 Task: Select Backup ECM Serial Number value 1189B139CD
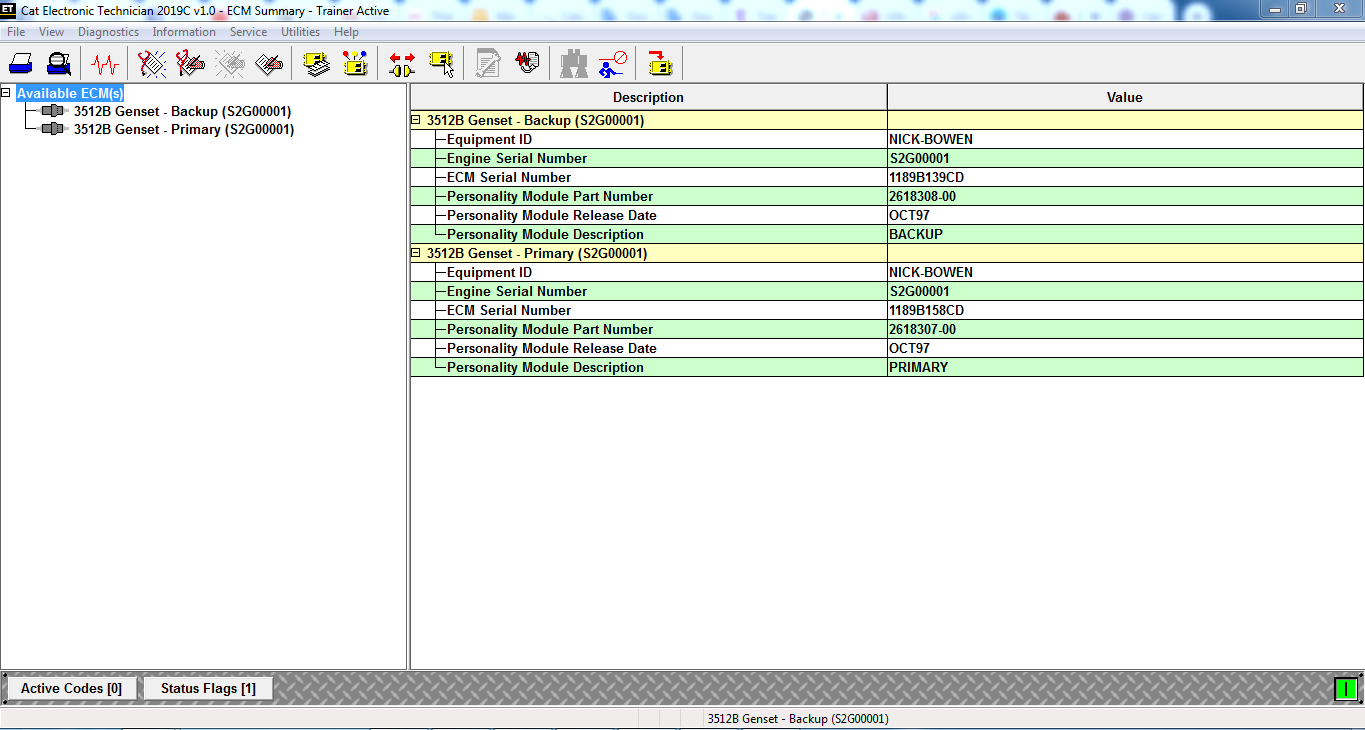click(x=926, y=177)
